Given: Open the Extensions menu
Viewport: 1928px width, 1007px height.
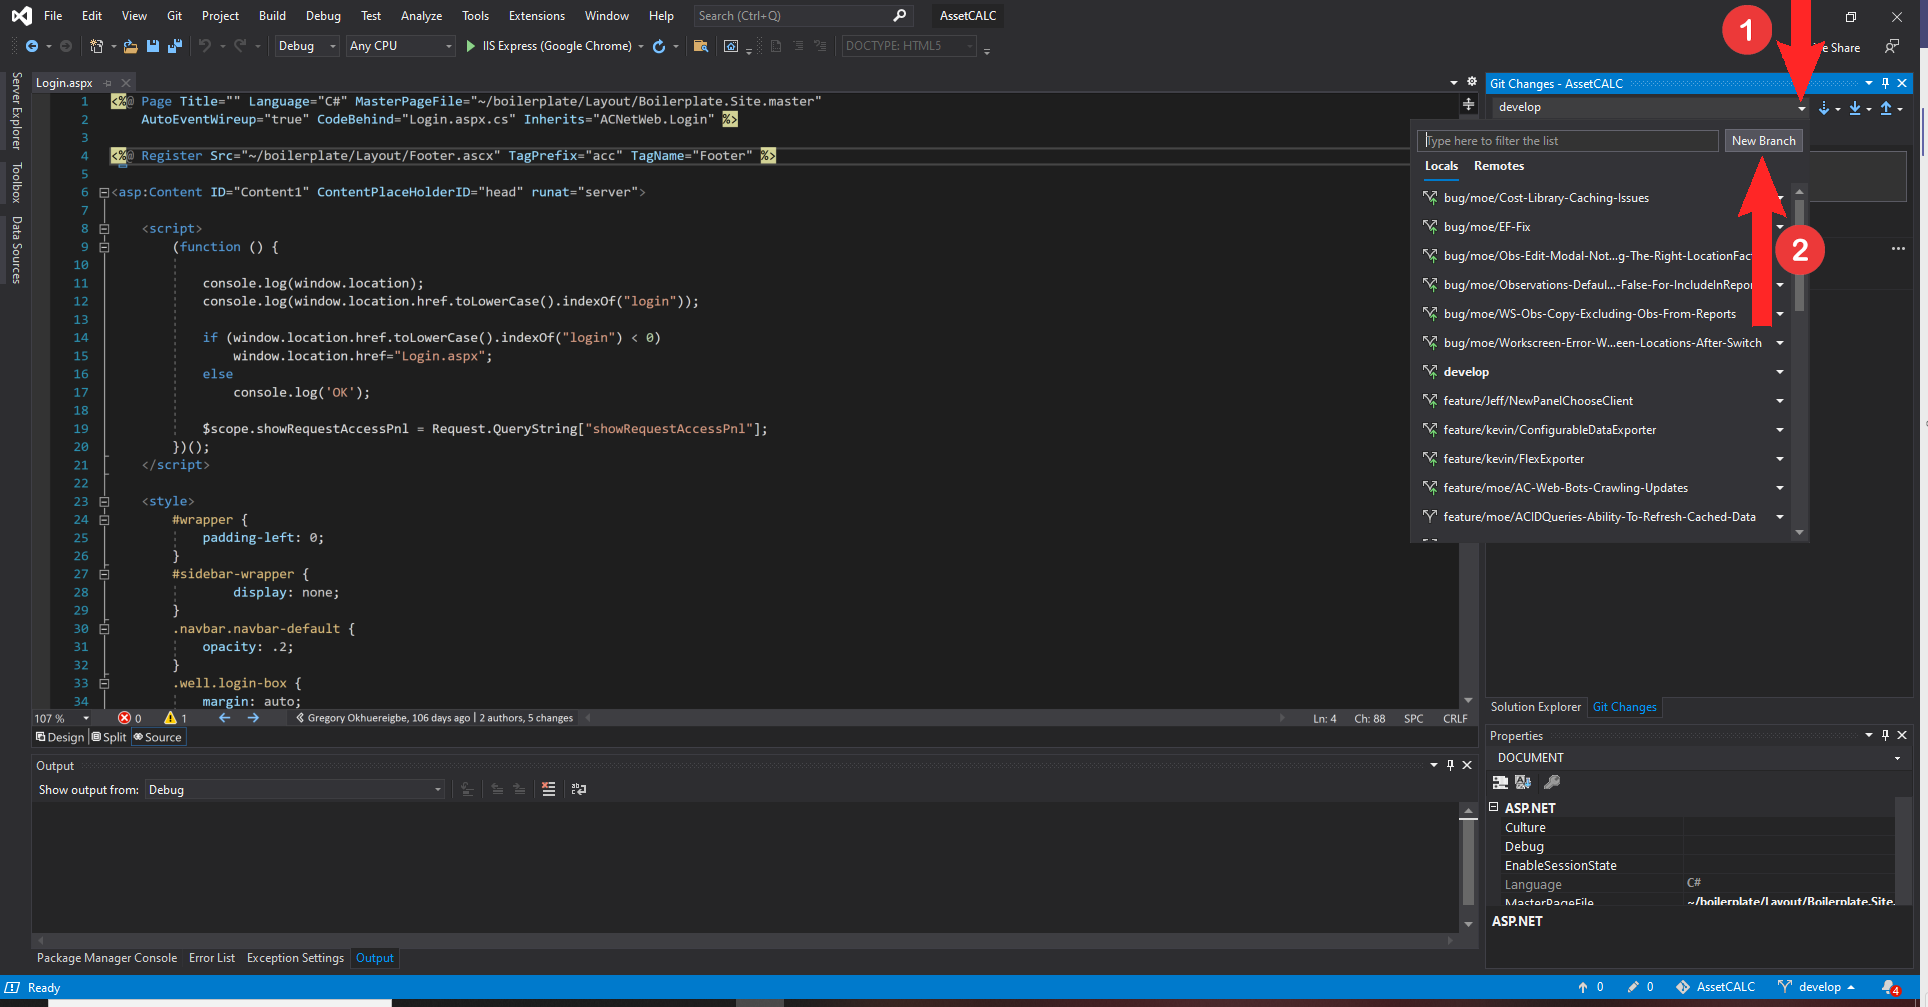Looking at the screenshot, I should [537, 16].
